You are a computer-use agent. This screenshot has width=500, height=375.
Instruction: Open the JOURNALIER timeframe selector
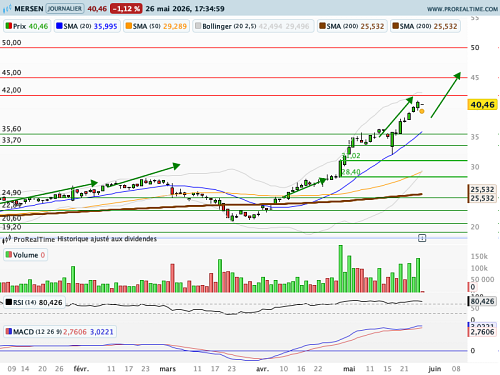coord(65,9)
